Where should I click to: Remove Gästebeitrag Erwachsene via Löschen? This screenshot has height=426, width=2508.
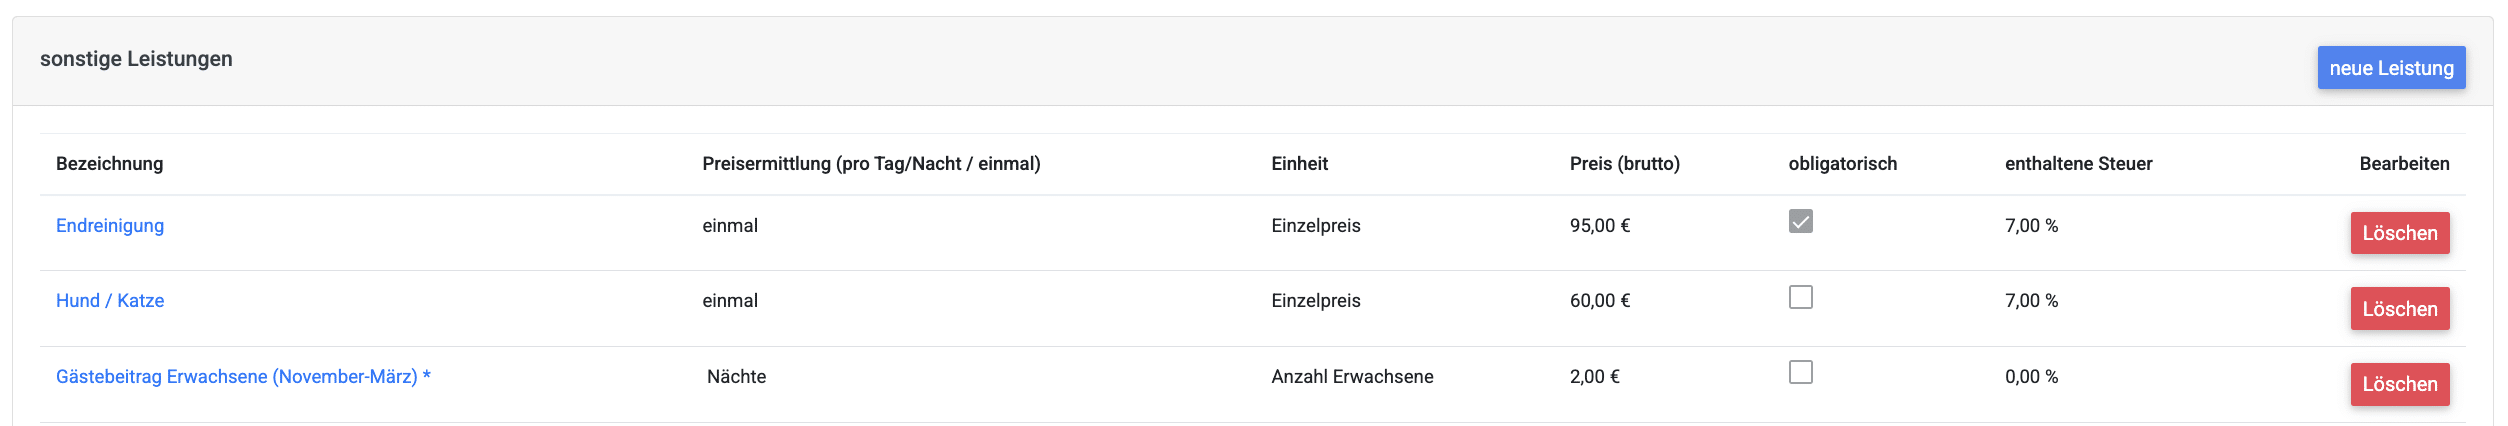2399,384
